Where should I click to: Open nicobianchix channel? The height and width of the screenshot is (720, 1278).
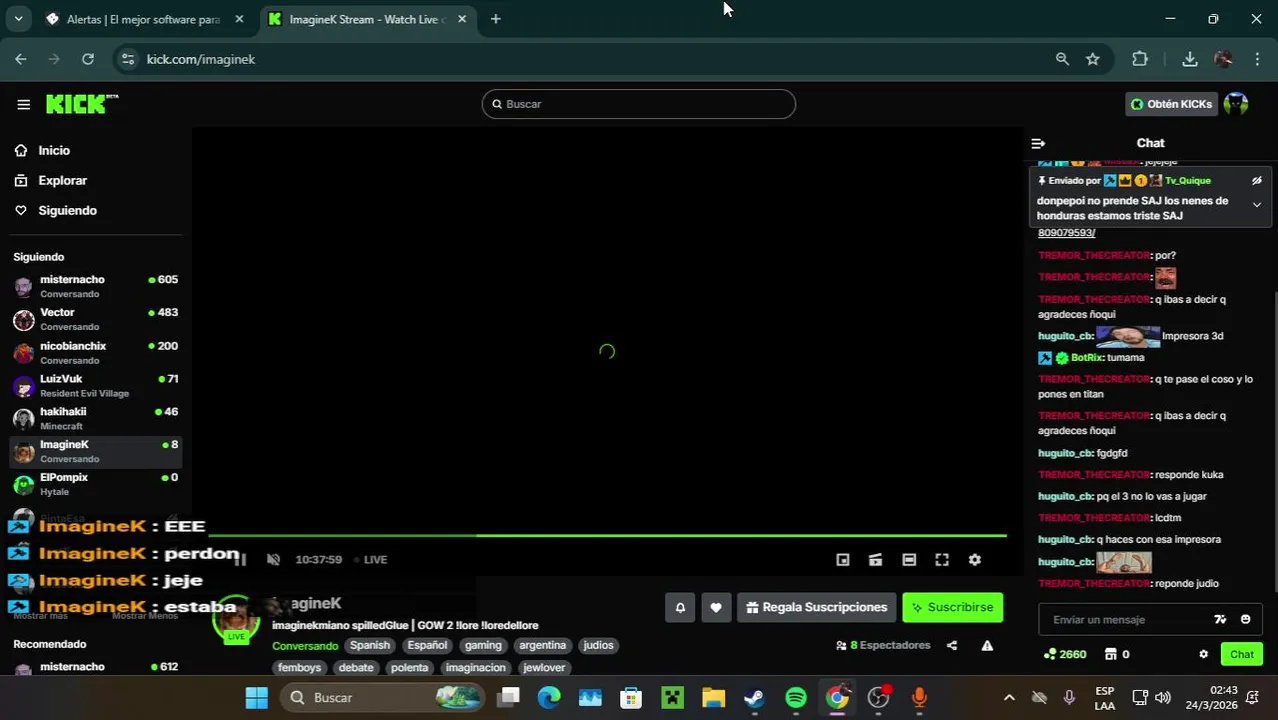pyautogui.click(x=95, y=352)
